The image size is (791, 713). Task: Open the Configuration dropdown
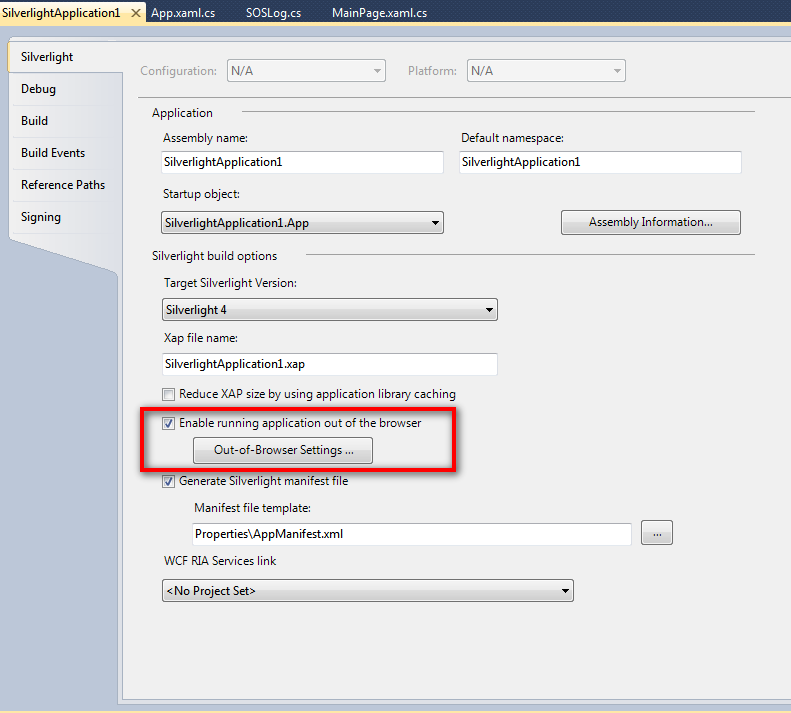click(x=306, y=71)
